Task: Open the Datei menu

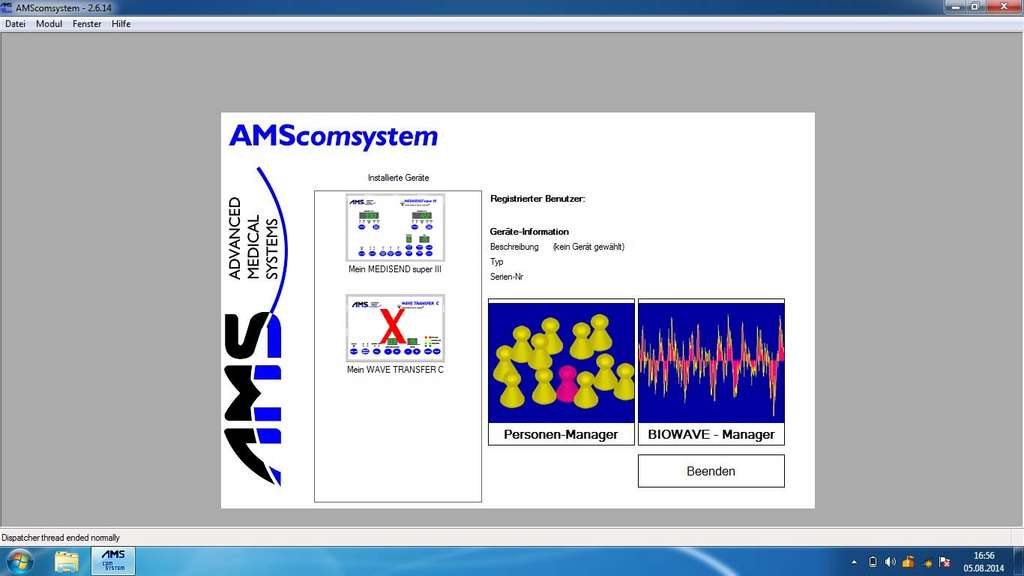Action: pos(15,24)
